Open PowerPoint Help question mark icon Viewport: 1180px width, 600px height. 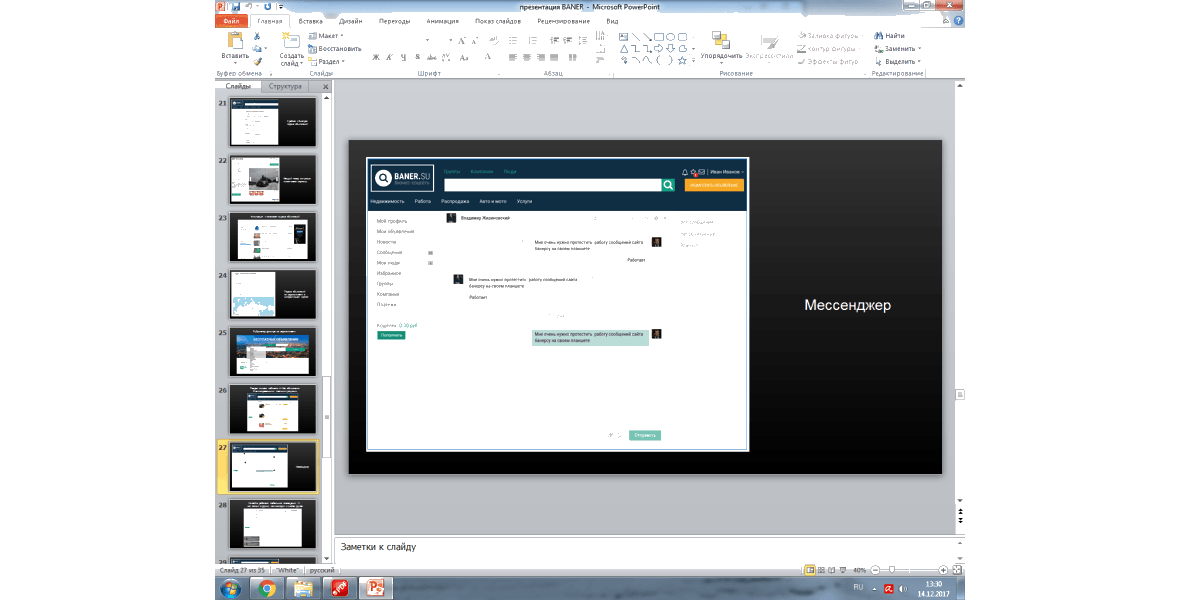click(x=958, y=21)
